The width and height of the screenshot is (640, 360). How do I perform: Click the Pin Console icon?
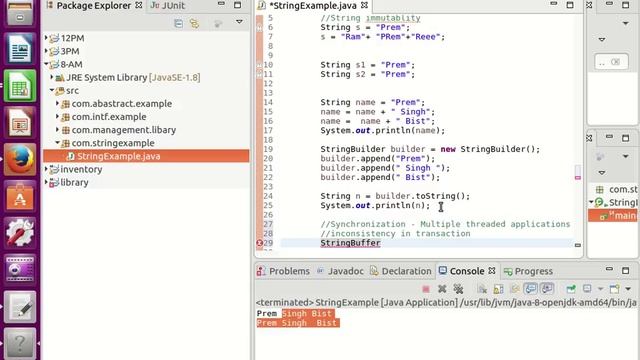(x=571, y=289)
